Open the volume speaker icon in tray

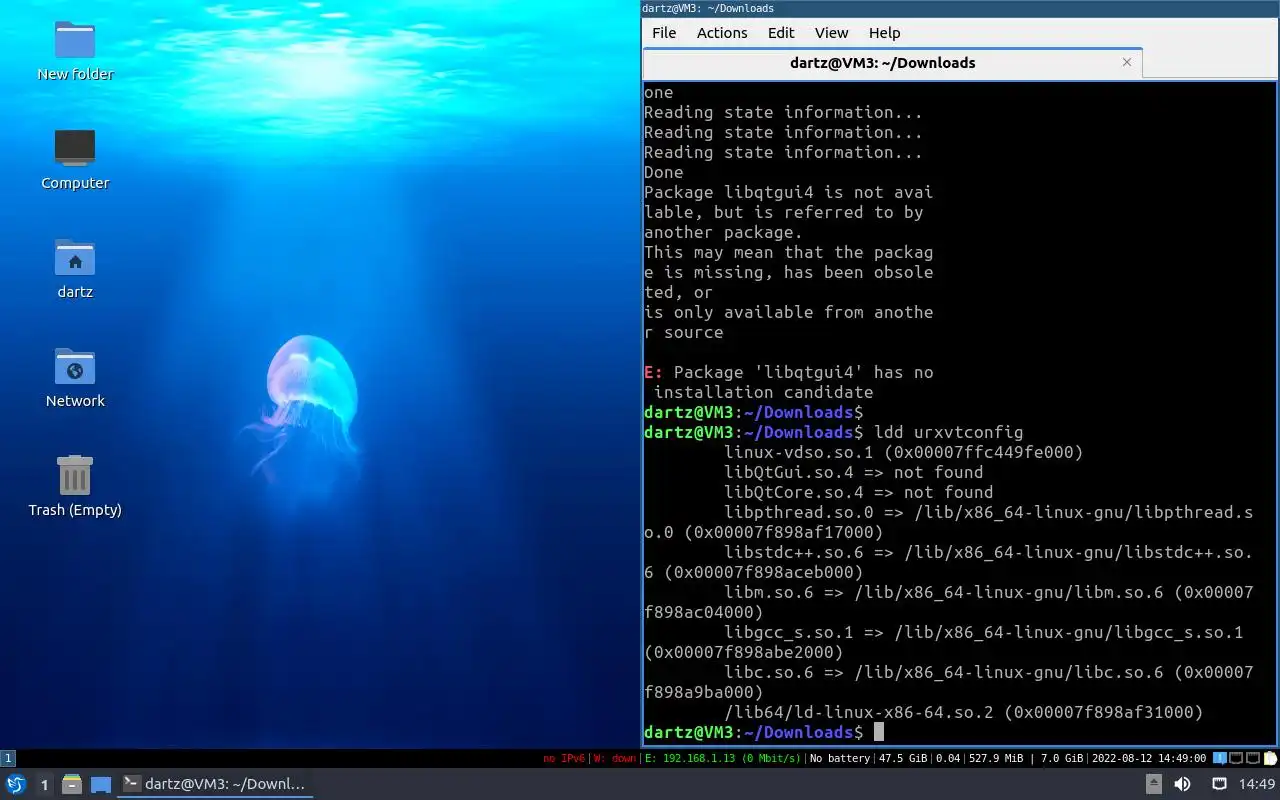1182,784
